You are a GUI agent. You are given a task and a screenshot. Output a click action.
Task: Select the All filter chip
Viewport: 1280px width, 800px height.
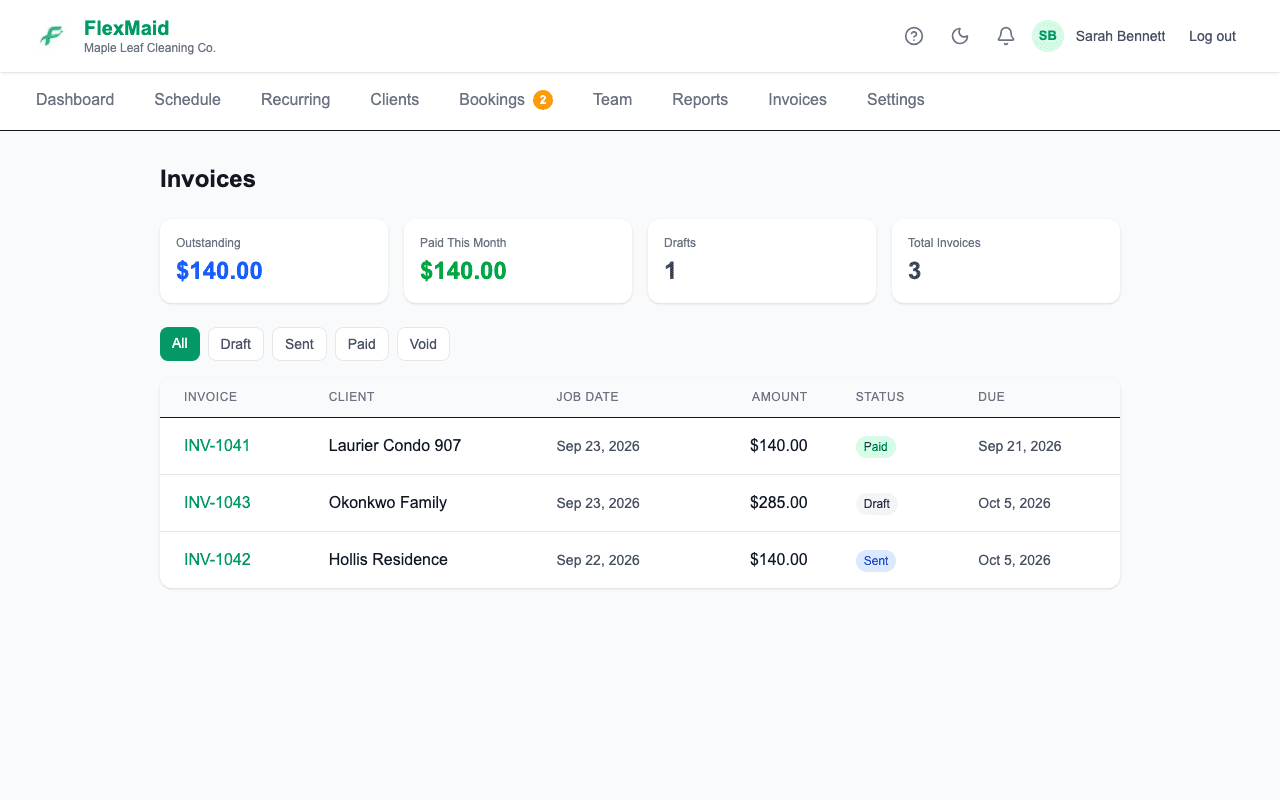pyautogui.click(x=180, y=344)
